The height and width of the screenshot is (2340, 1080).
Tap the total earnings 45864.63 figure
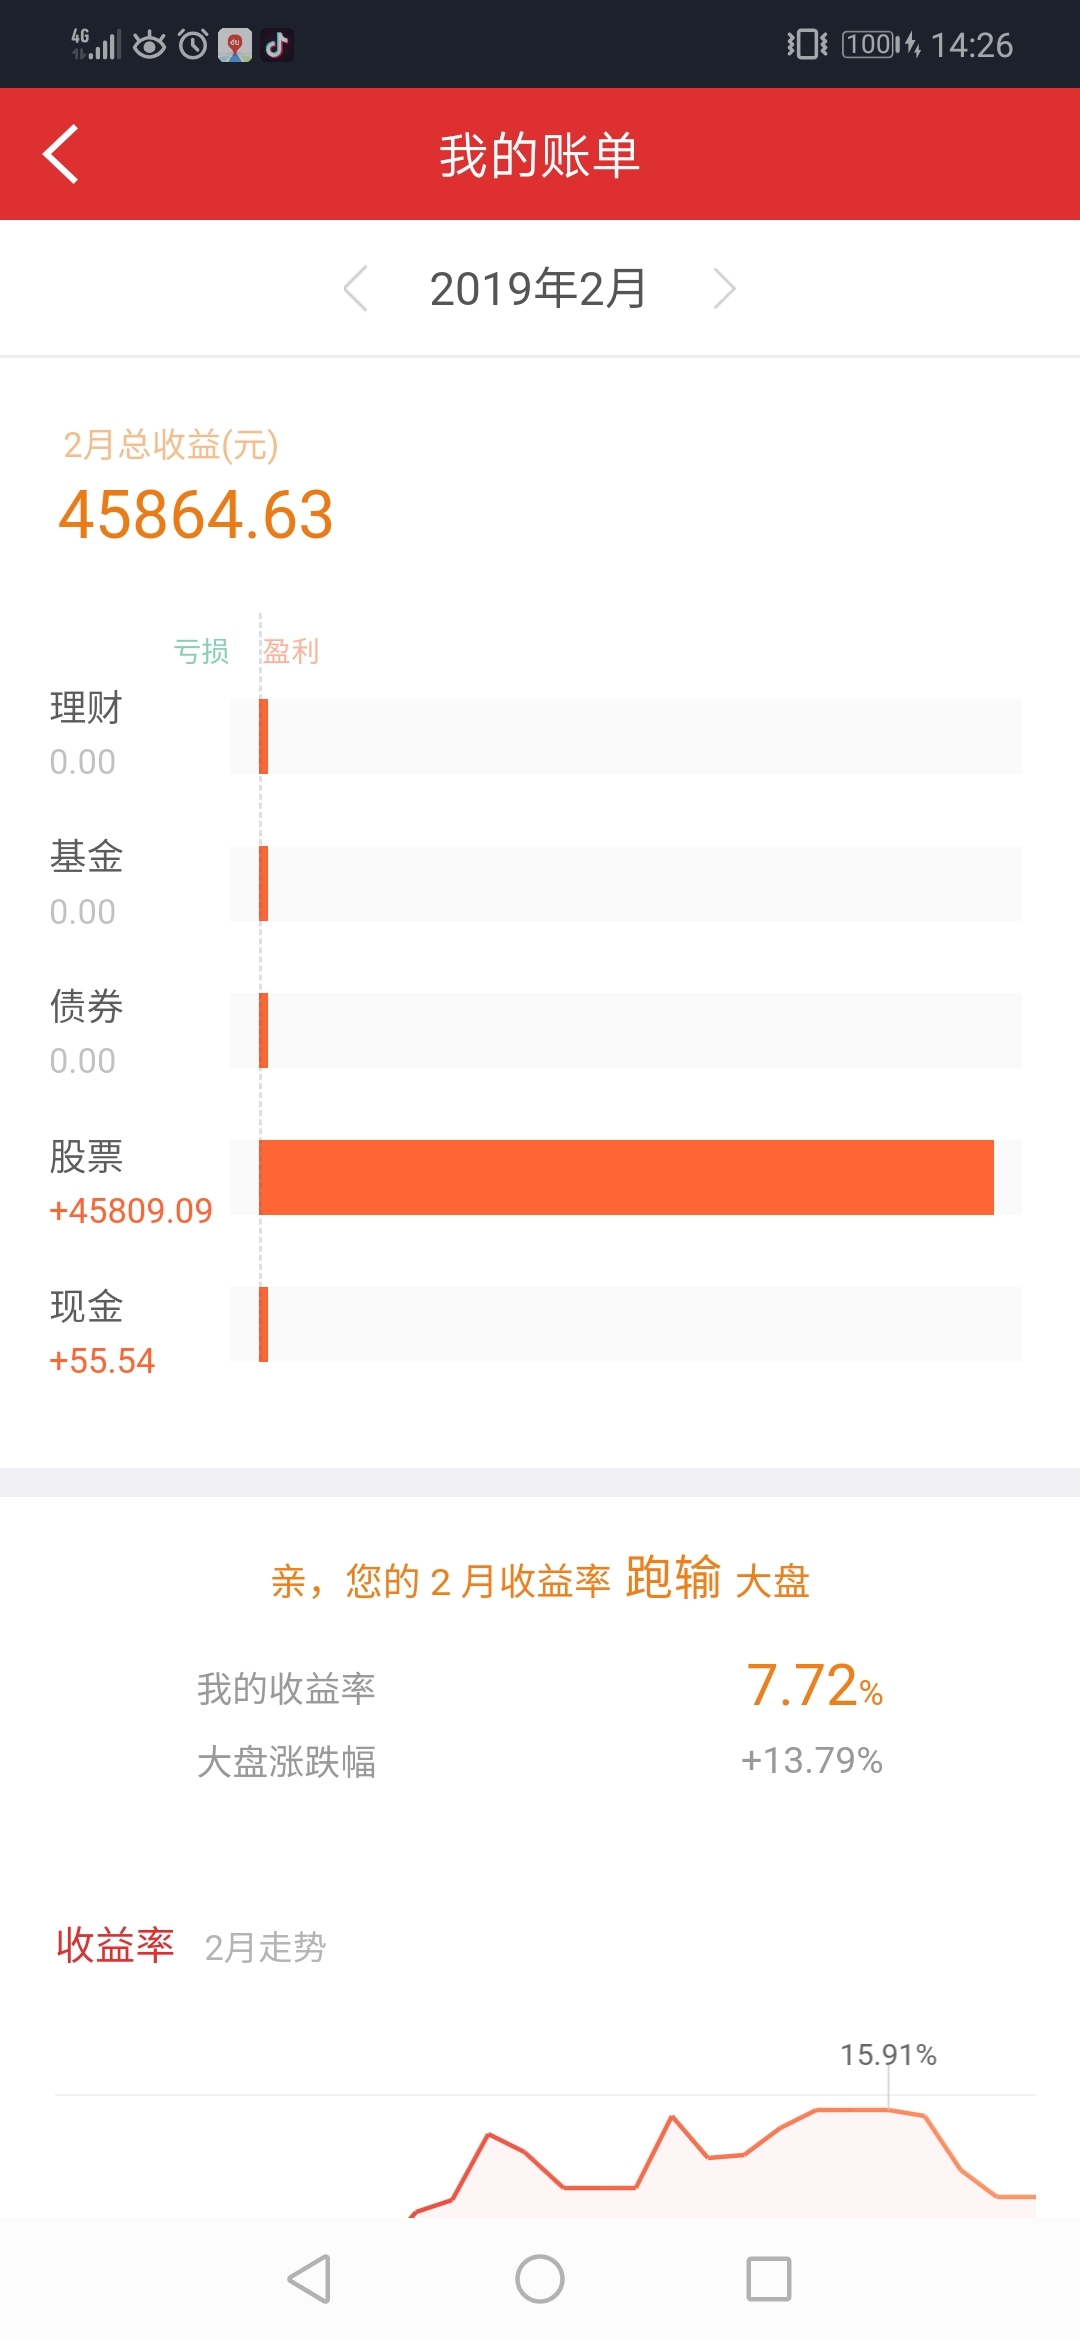196,515
